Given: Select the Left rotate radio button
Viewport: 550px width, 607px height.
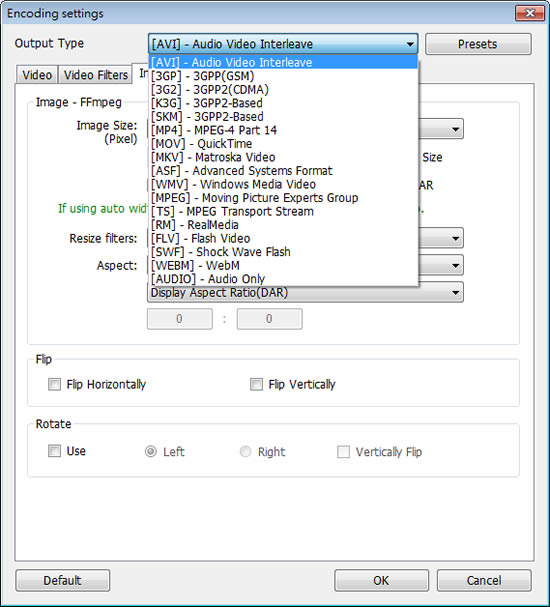Looking at the screenshot, I should click(x=151, y=451).
